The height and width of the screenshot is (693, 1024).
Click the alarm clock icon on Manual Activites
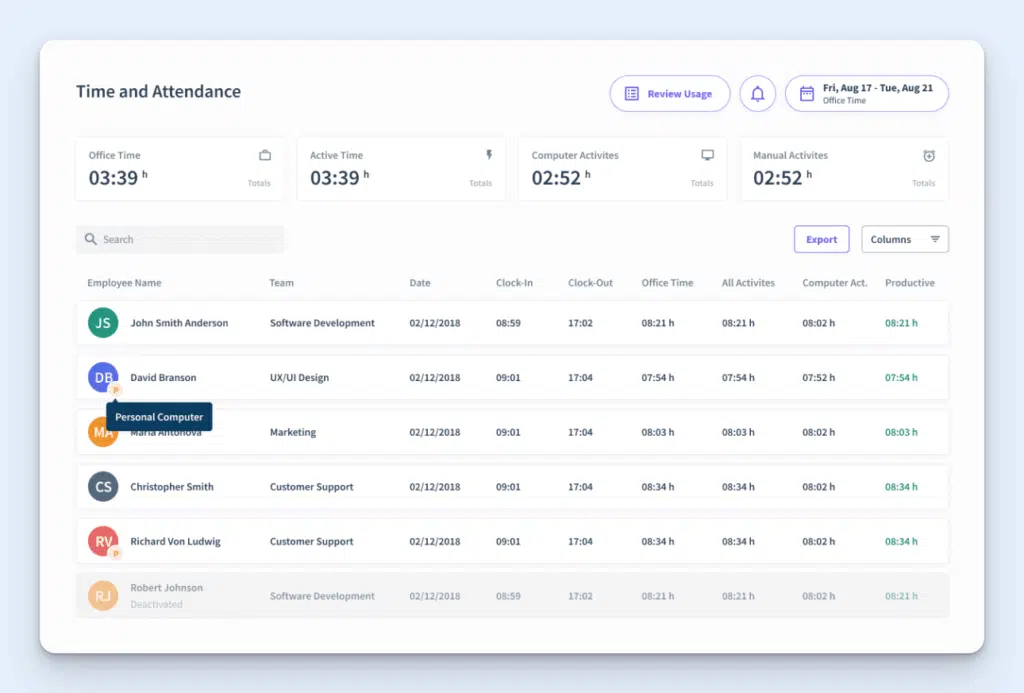point(929,155)
